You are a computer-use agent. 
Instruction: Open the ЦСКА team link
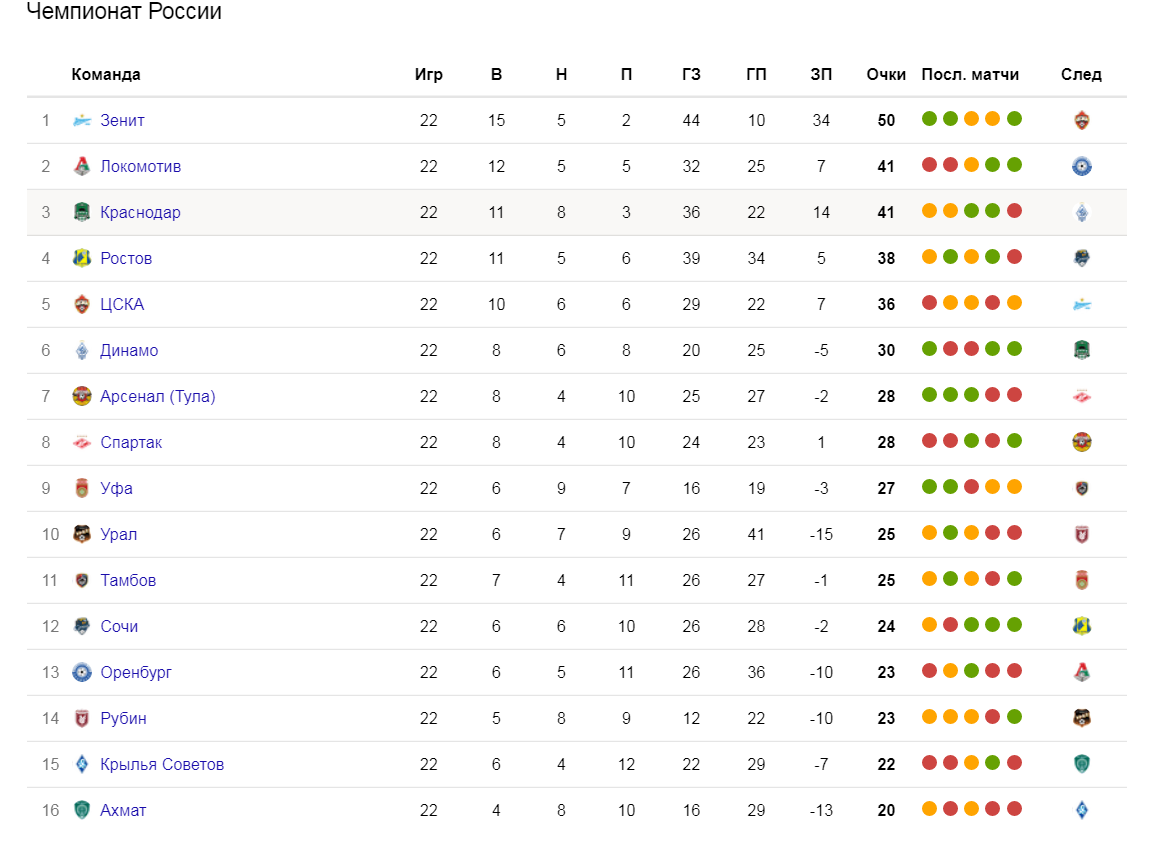(122, 304)
